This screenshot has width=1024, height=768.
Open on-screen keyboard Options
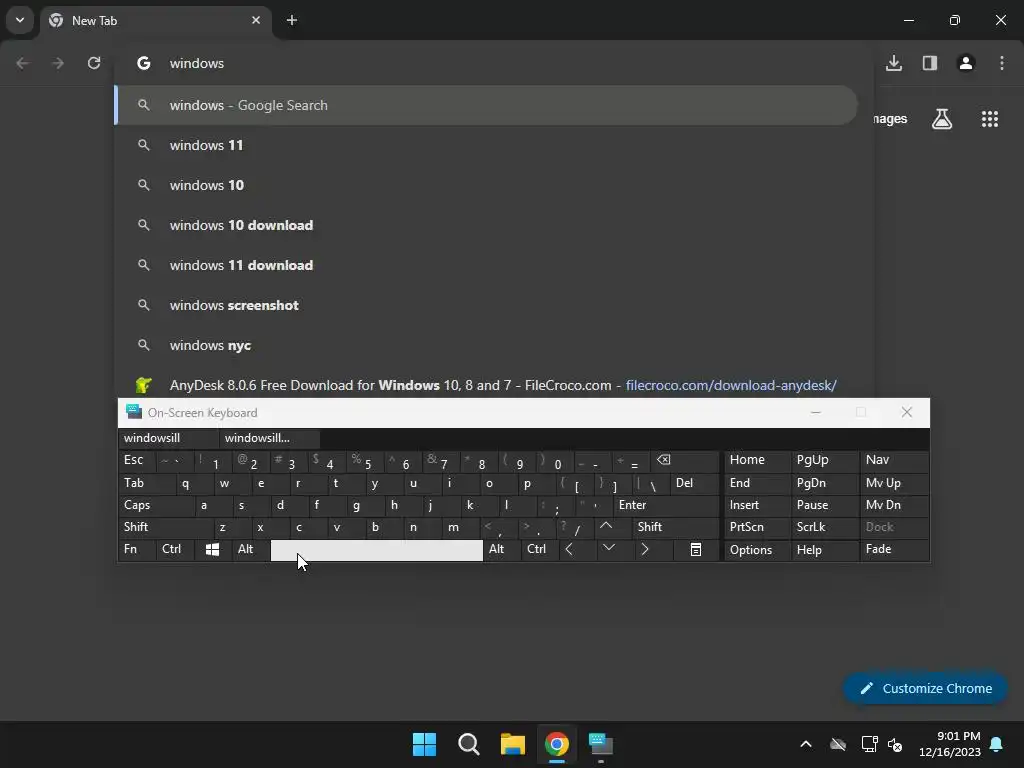pos(757,550)
